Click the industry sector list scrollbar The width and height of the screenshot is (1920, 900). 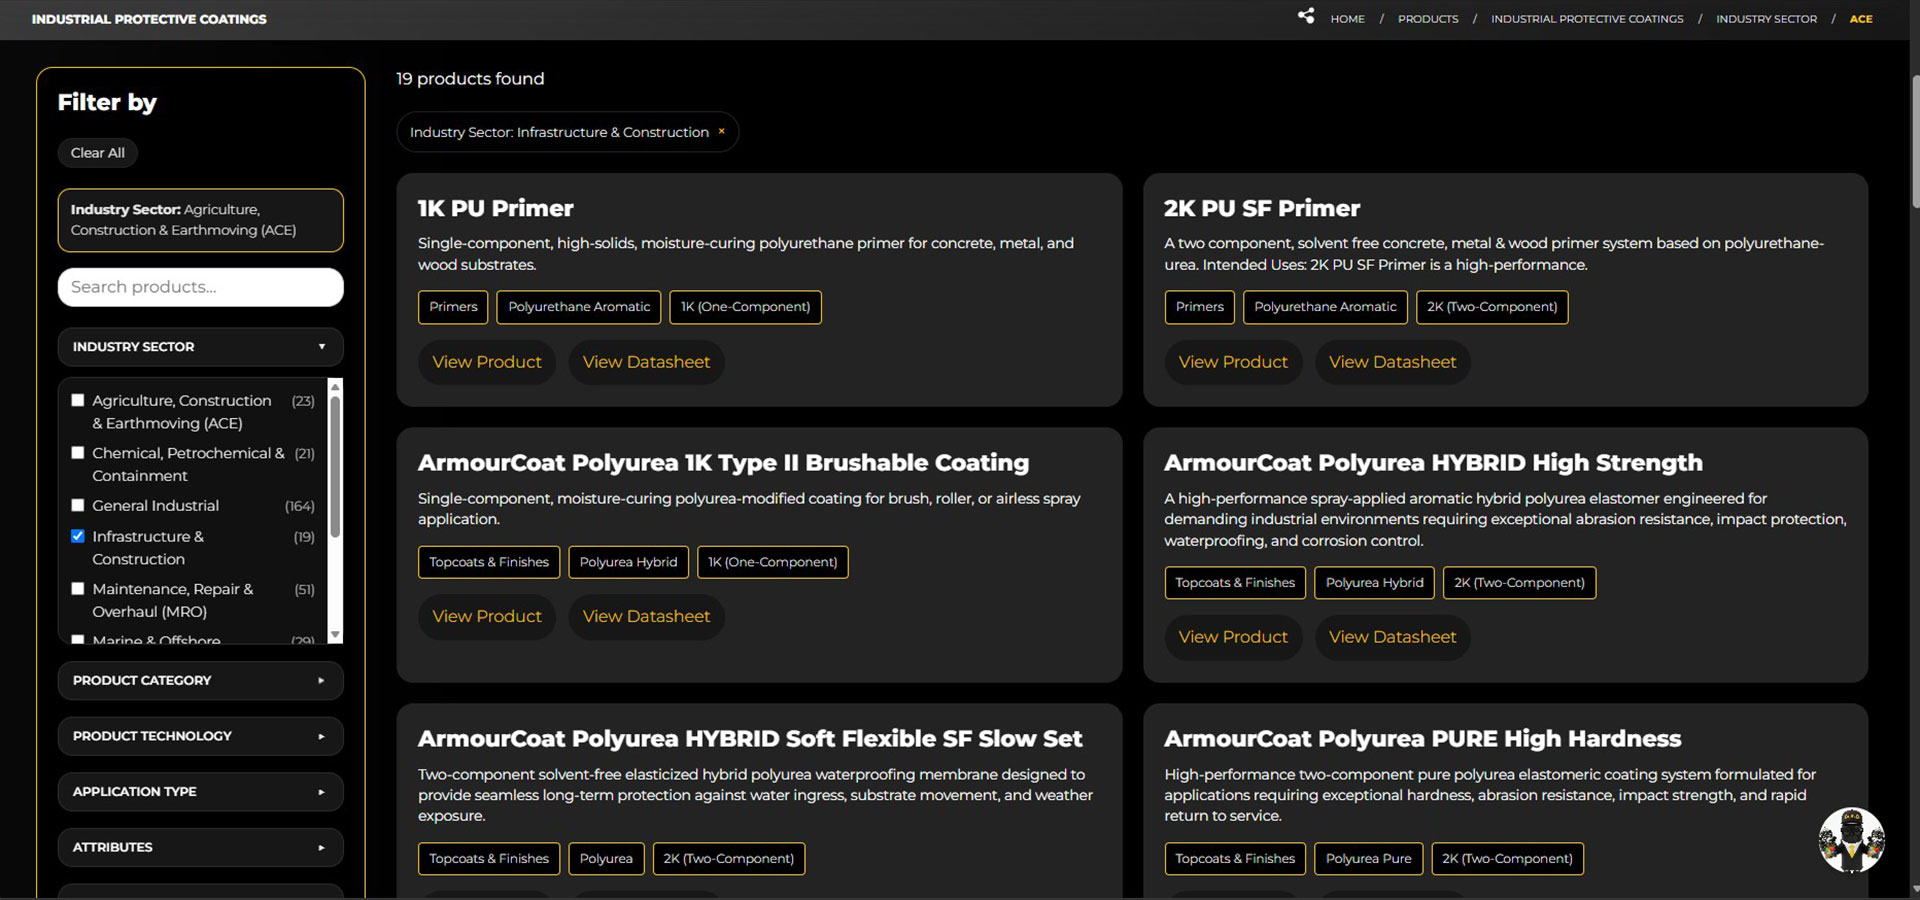335,468
